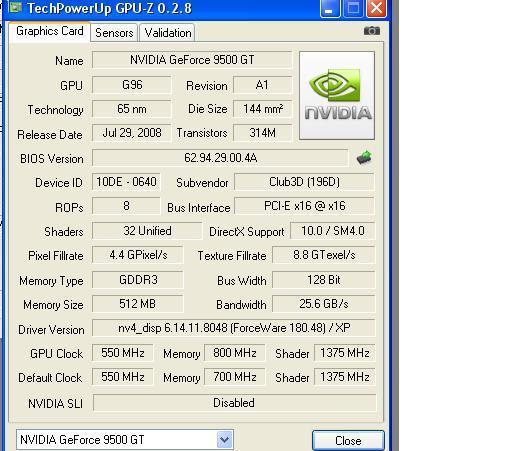Click the 'Pixel Fillrate' label
The image size is (512, 451).
56,256
